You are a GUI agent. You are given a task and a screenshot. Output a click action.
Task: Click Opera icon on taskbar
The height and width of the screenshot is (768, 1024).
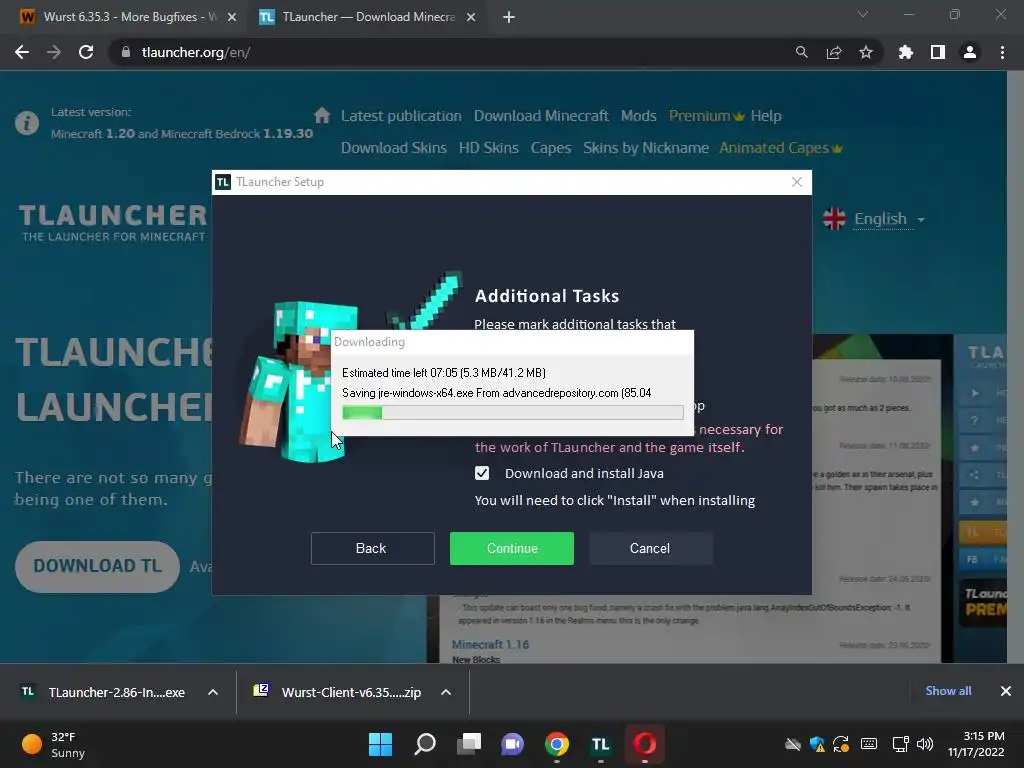click(645, 744)
